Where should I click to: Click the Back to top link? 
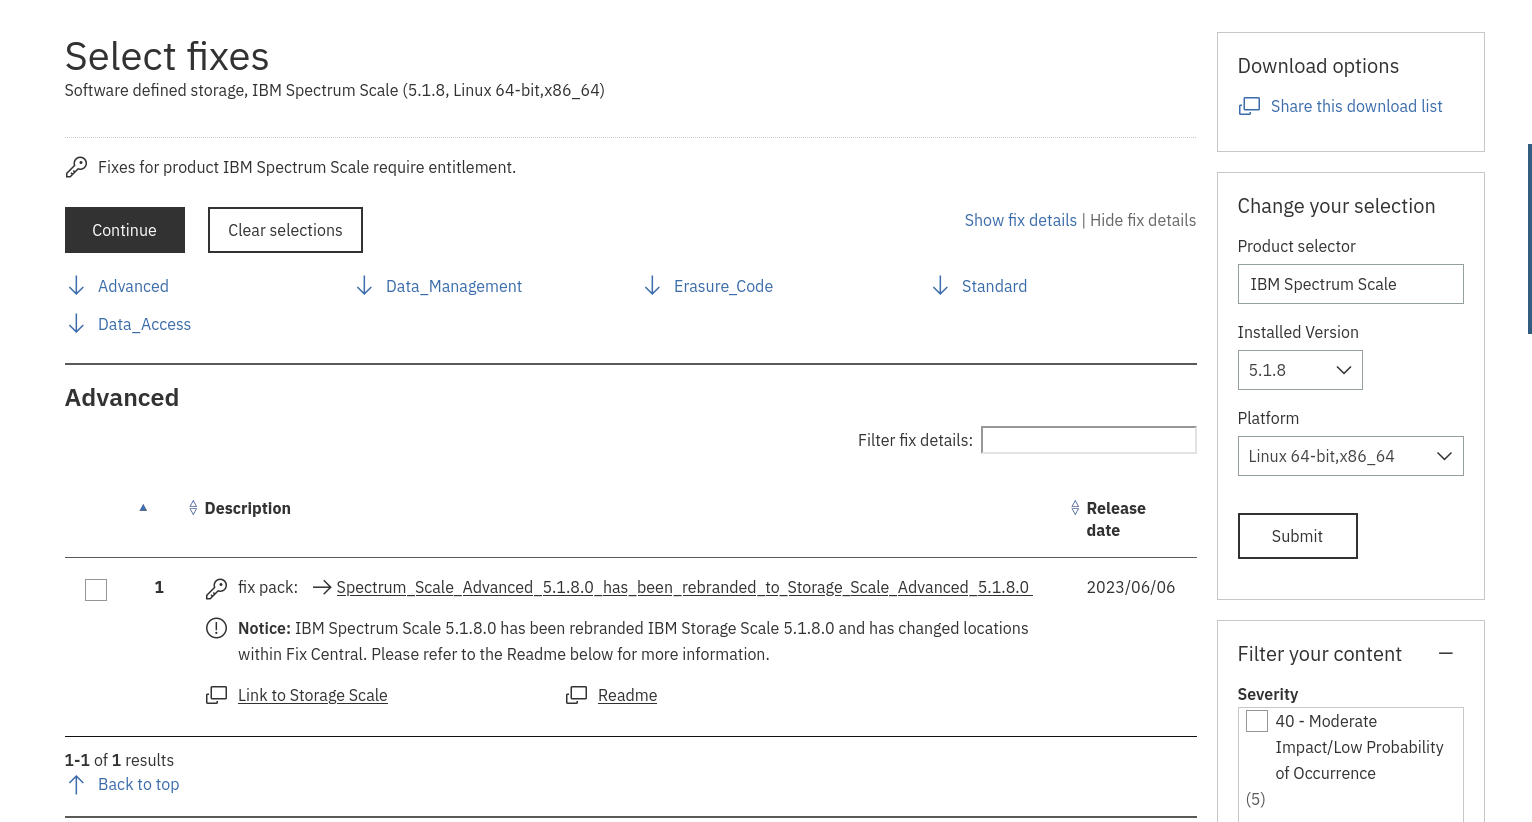[138, 784]
